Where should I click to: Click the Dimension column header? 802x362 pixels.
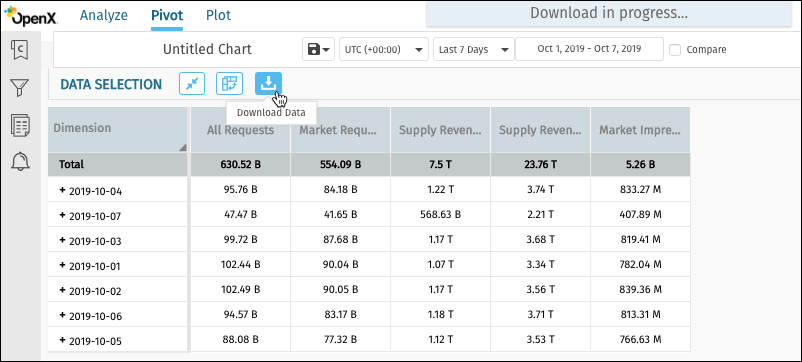tap(118, 129)
